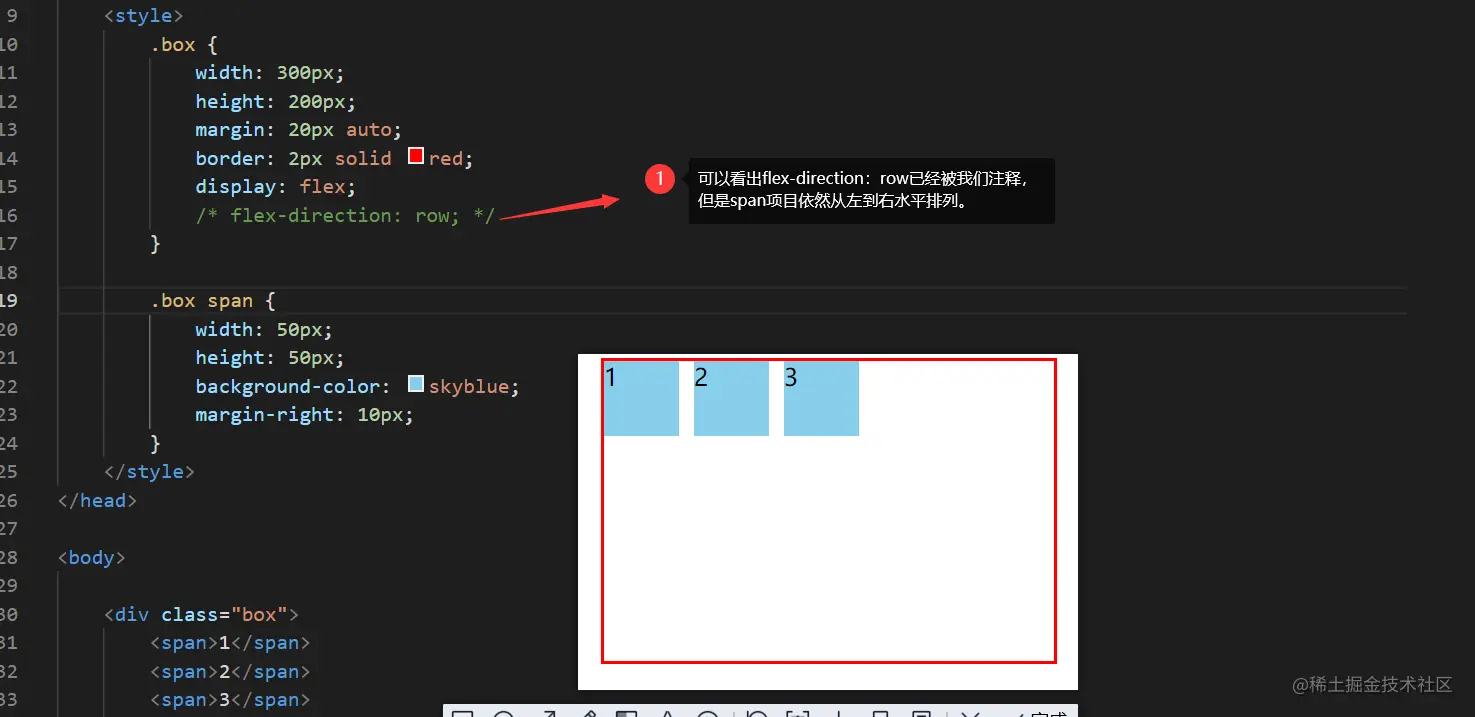Click the blue box labeled 2 in preview

tap(731, 398)
